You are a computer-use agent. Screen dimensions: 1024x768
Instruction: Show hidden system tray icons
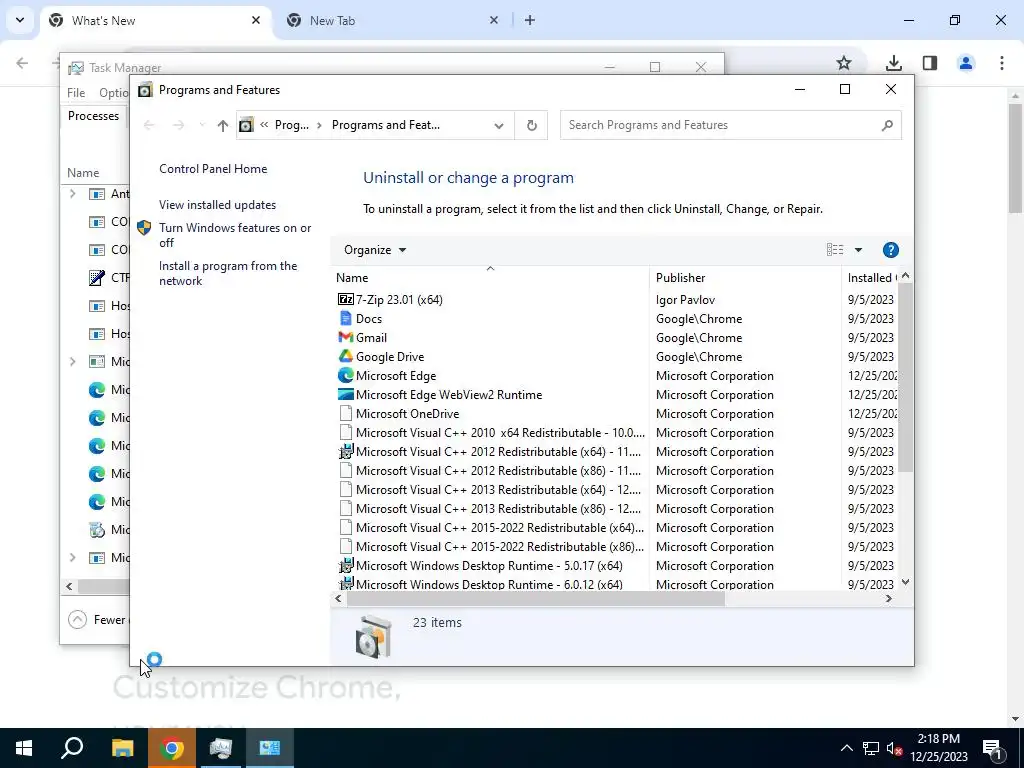pos(846,748)
